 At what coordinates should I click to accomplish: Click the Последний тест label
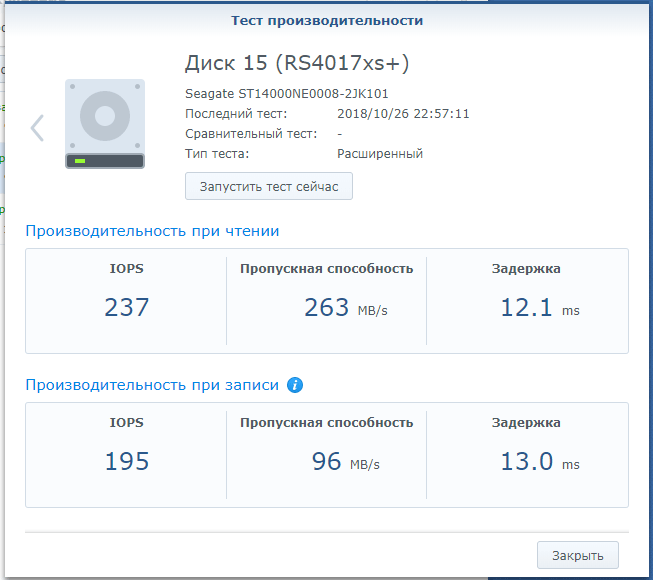[x=236, y=114]
